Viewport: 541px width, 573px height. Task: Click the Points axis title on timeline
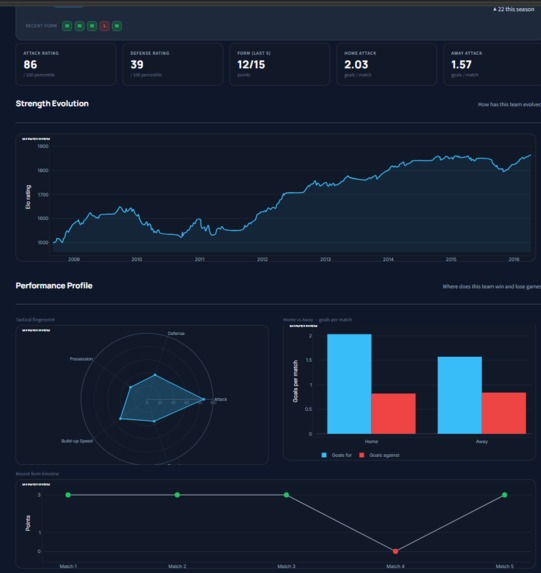28,523
